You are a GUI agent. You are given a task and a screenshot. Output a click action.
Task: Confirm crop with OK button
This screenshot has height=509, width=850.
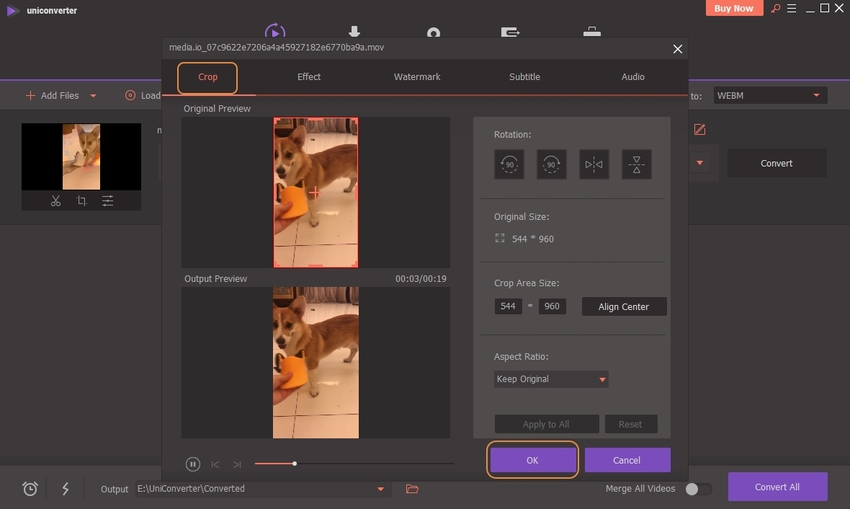click(532, 460)
